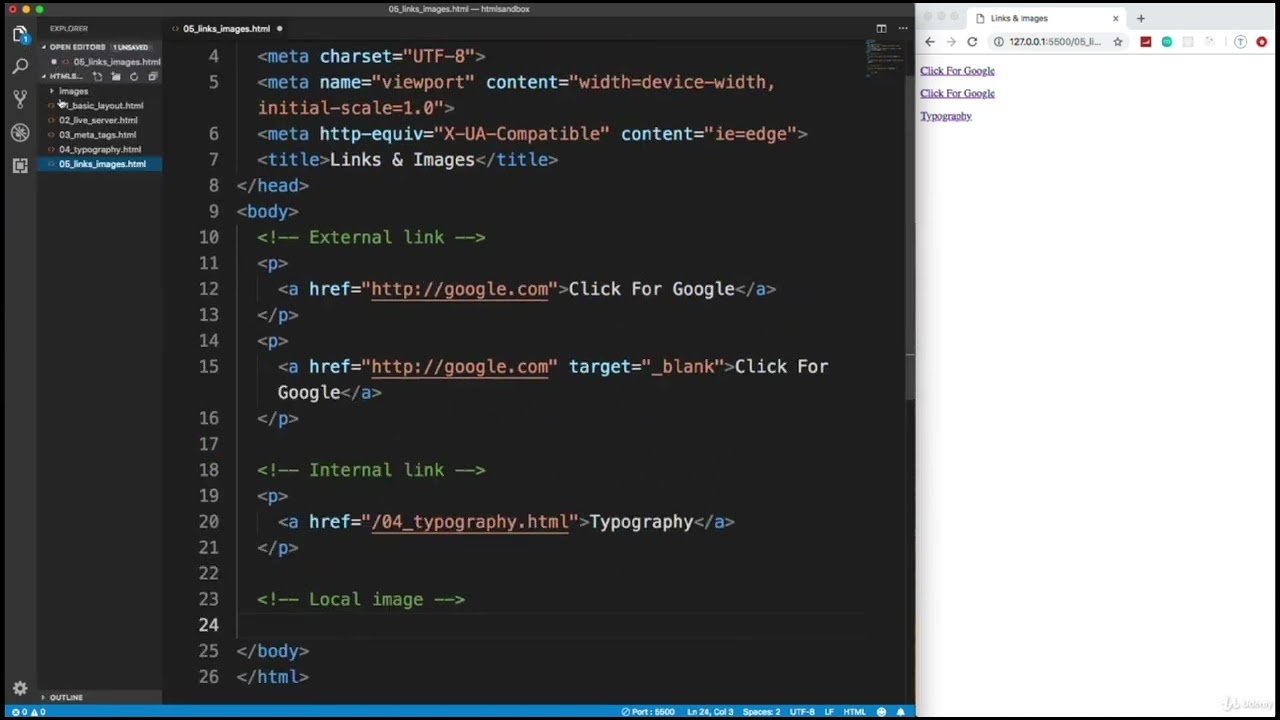Open the Search view in activity bar
1280x720 pixels.
20,67
